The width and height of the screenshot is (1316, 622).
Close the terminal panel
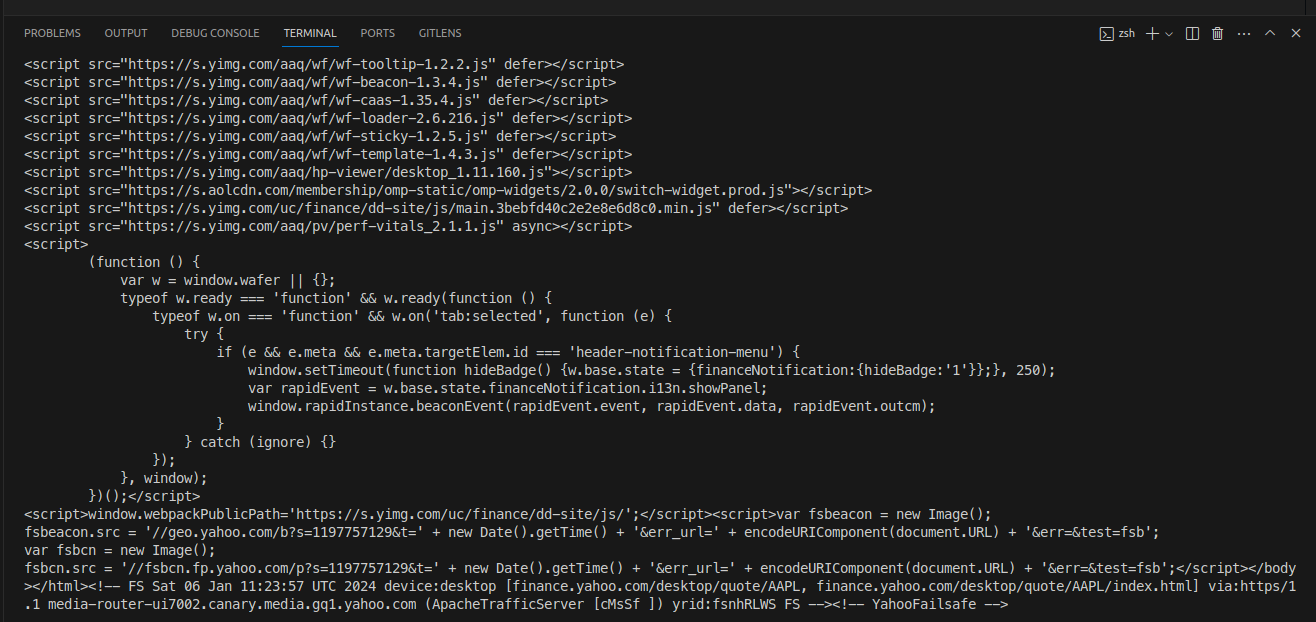(x=1296, y=33)
